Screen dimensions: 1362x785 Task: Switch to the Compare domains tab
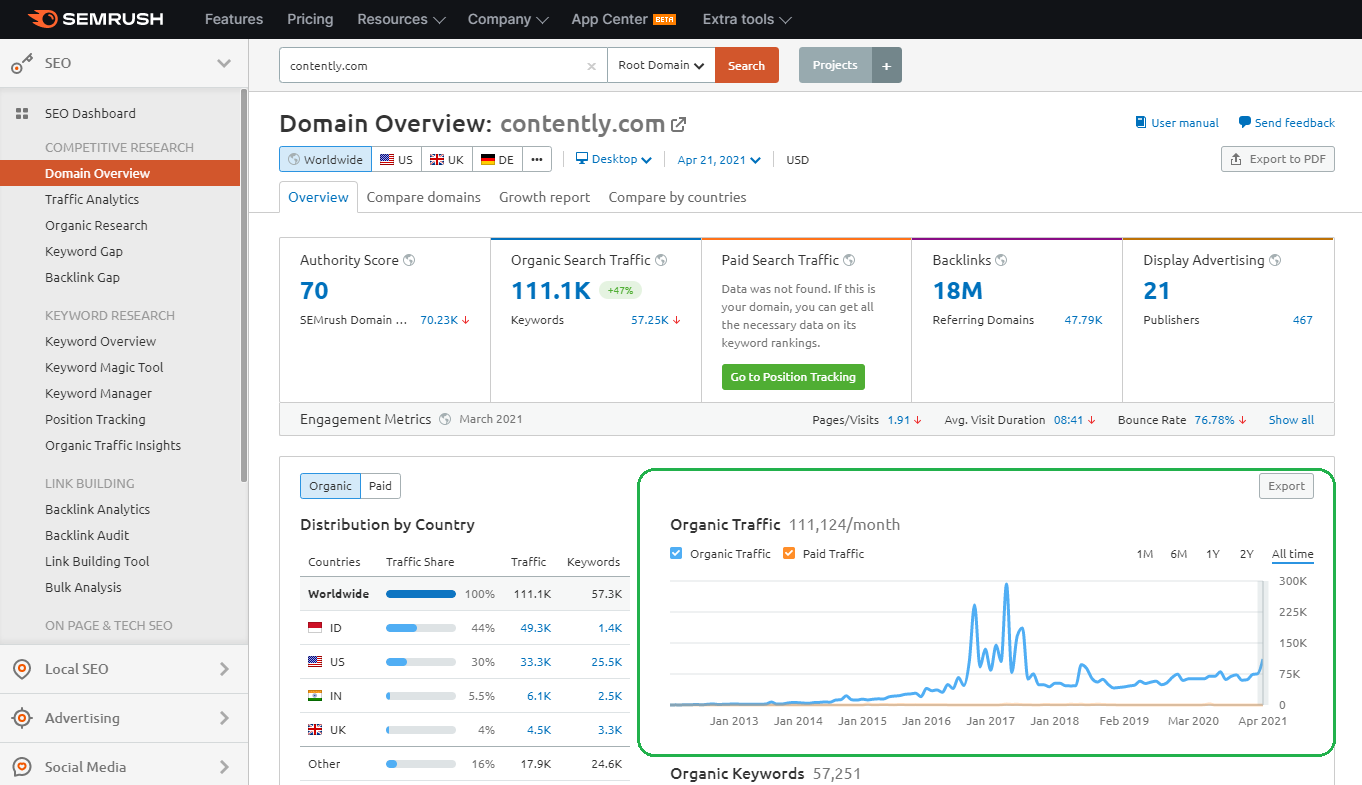(424, 197)
